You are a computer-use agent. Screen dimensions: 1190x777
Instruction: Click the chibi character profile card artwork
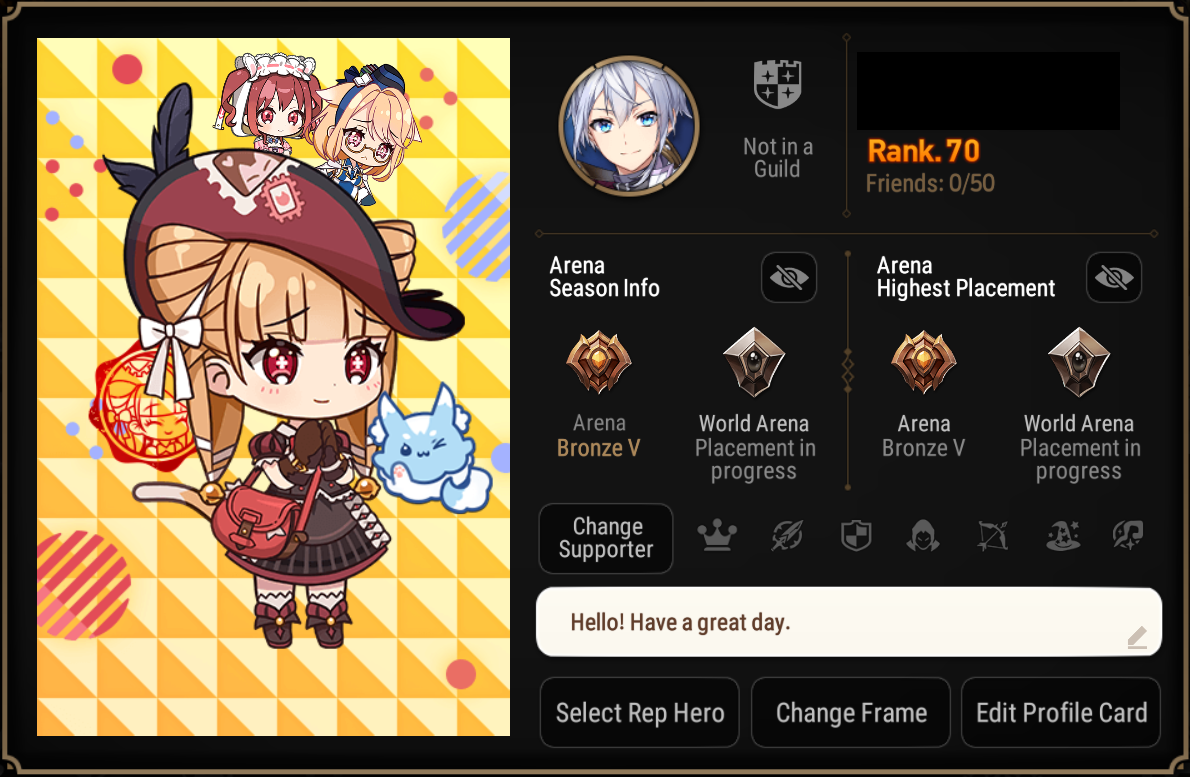(x=273, y=387)
